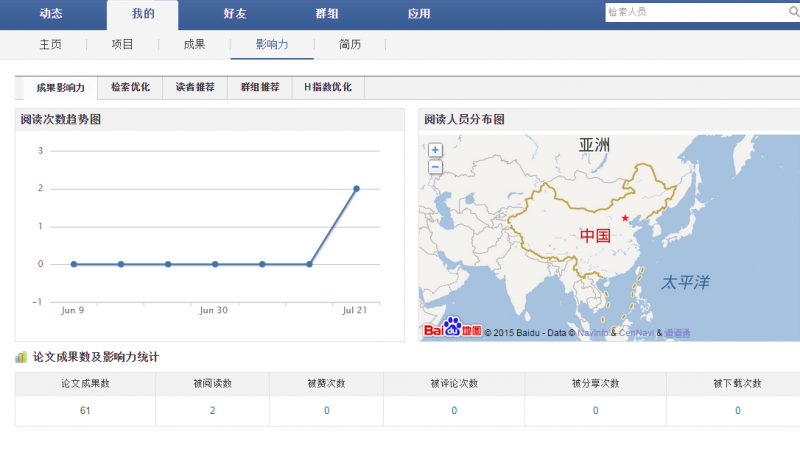Click the 太平洋 label on the map
Image resolution: width=800 pixels, height=464 pixels.
[685, 282]
